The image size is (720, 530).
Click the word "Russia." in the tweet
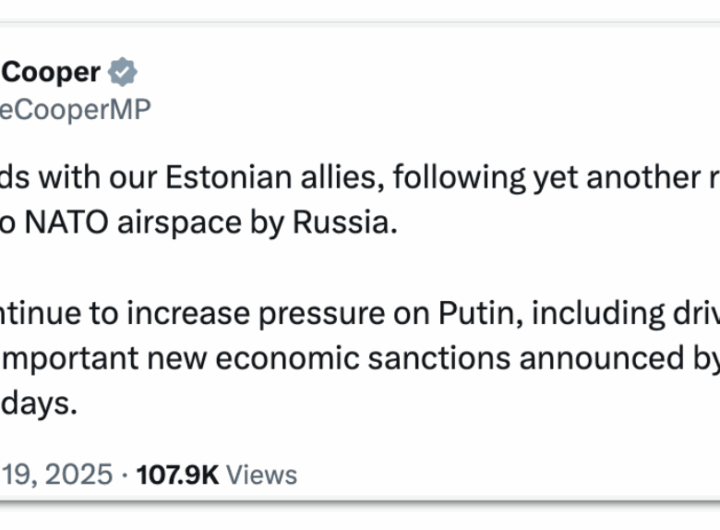coord(345,223)
